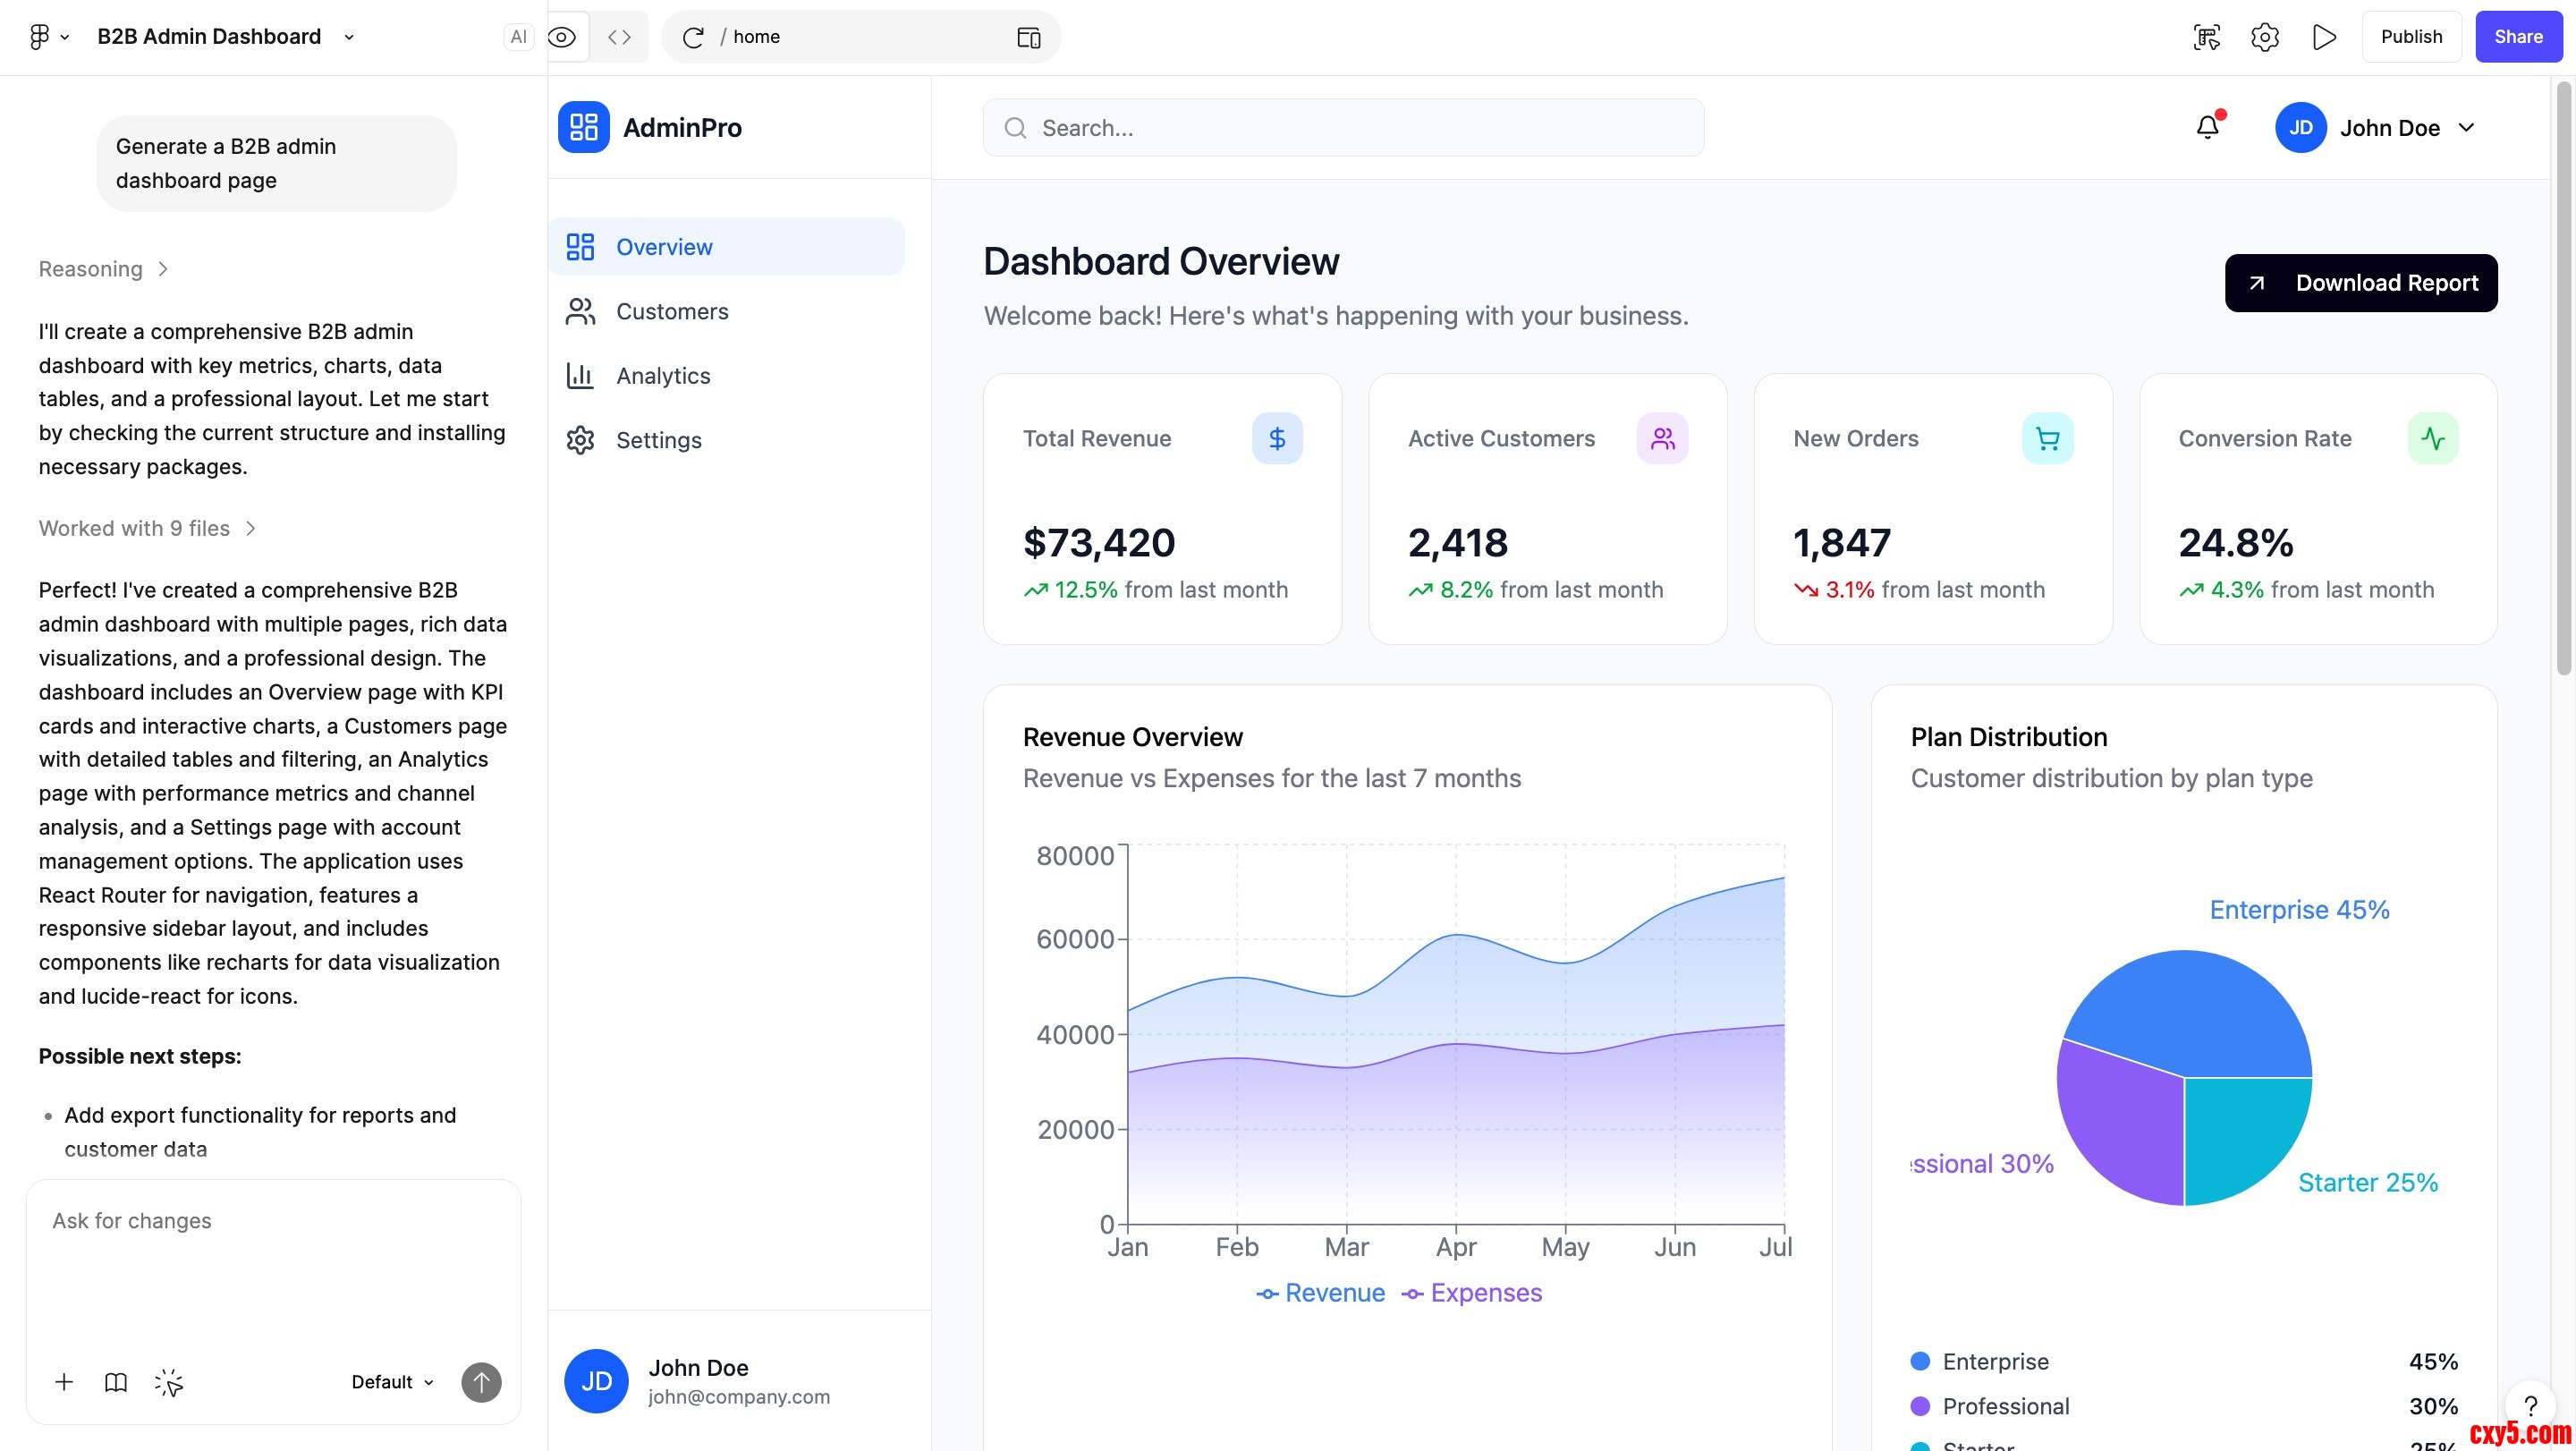
Task: Switch to preview eye mode
Action: (563, 37)
